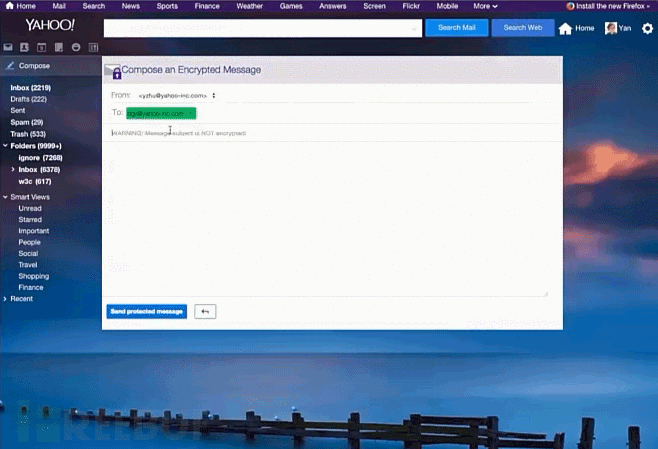Show the Shopping smart view
Screen dimensions: 658x449
pos(34,276)
